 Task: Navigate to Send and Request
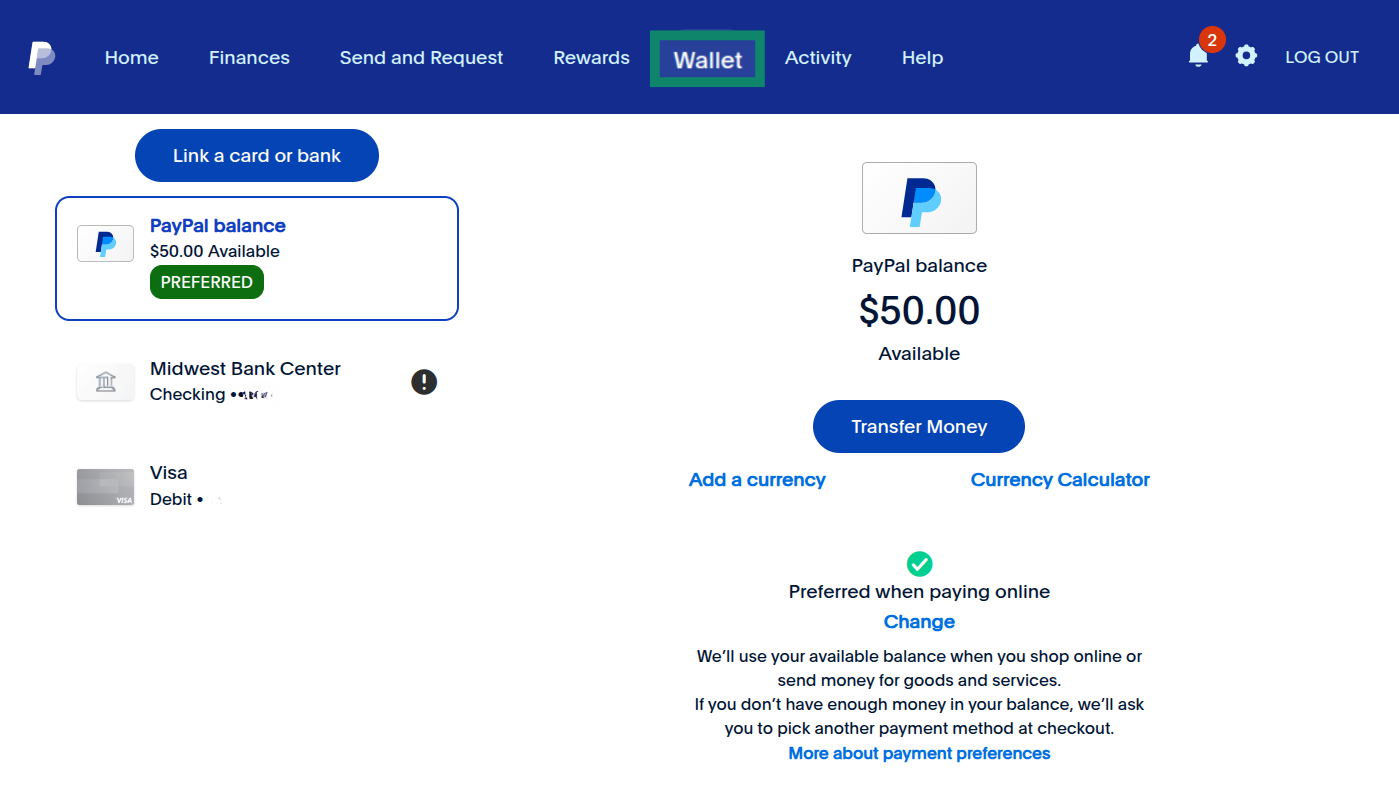(421, 57)
